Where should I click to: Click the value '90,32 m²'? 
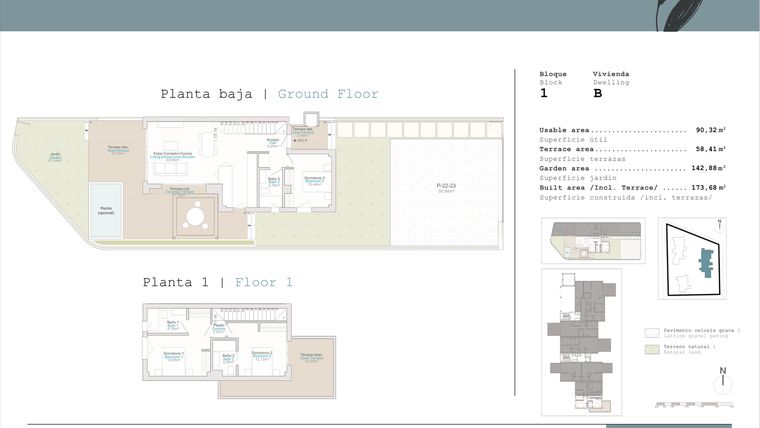[x=711, y=130]
